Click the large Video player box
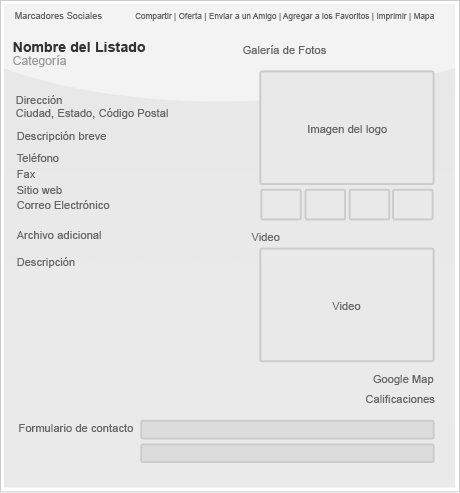The image size is (460, 493). [x=347, y=305]
